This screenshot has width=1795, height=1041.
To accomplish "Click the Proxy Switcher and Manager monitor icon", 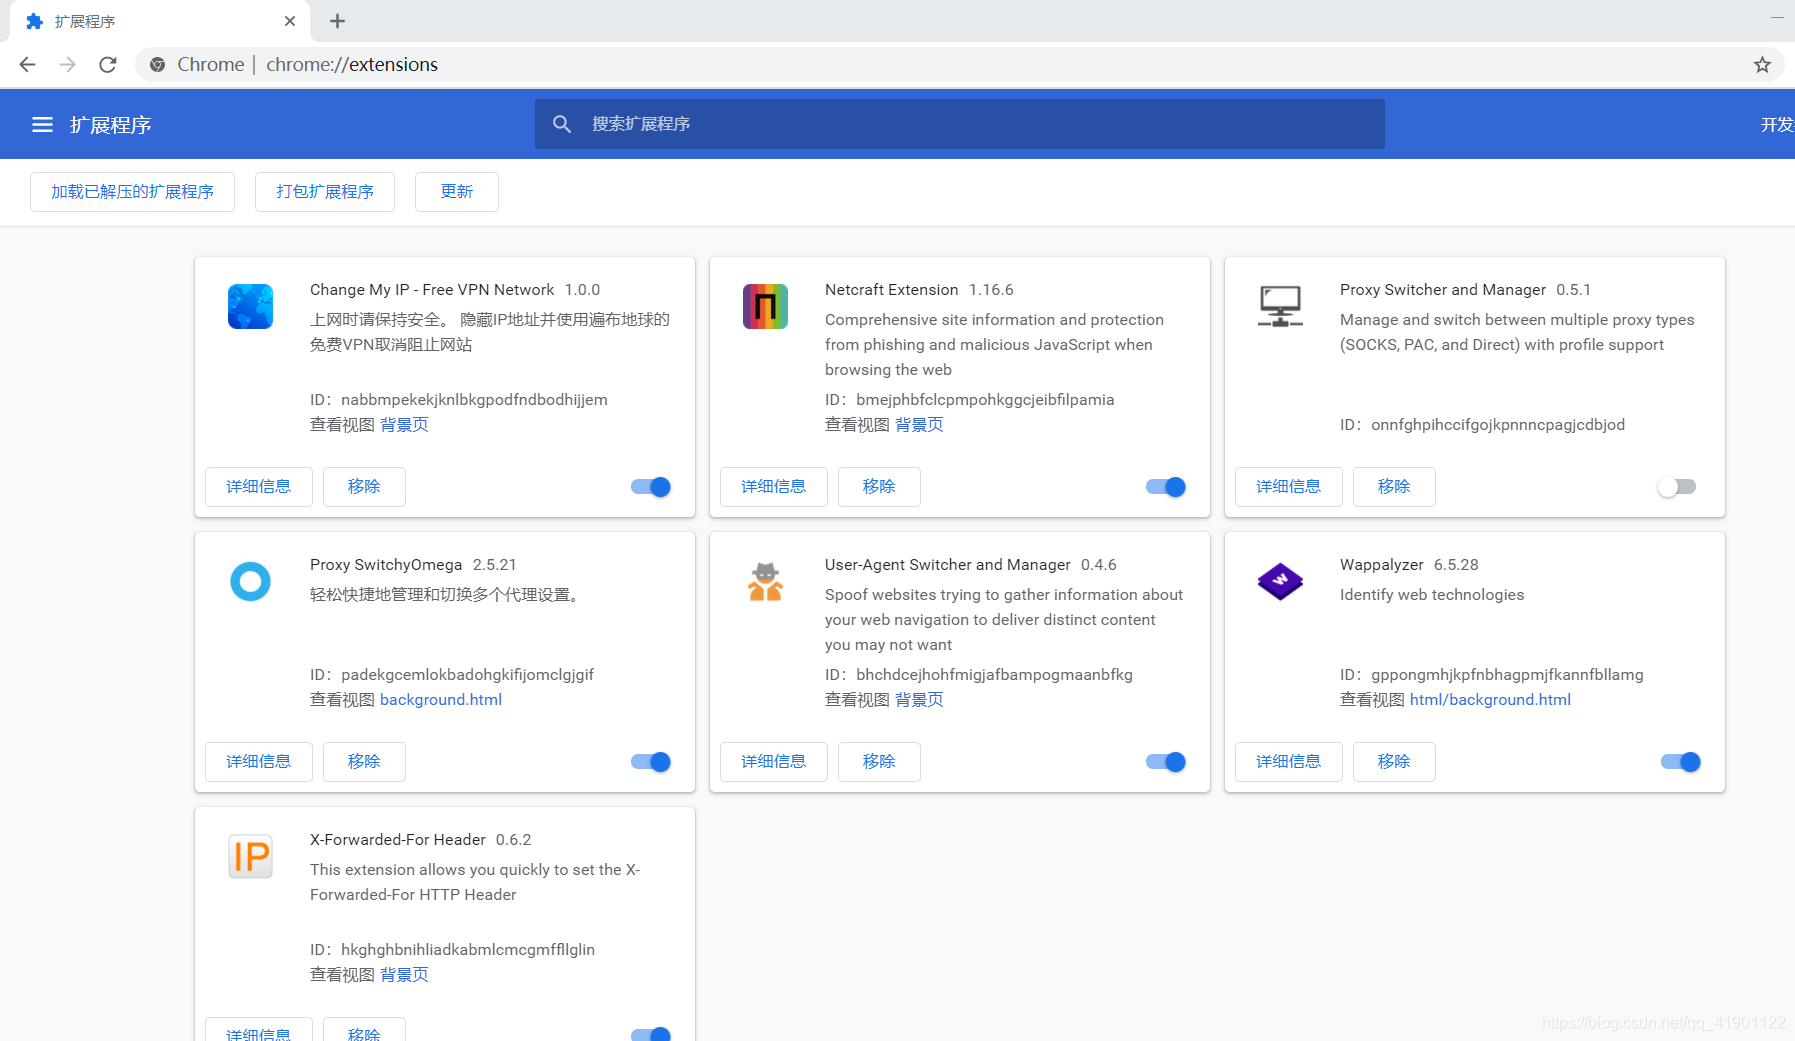I will pyautogui.click(x=1280, y=307).
